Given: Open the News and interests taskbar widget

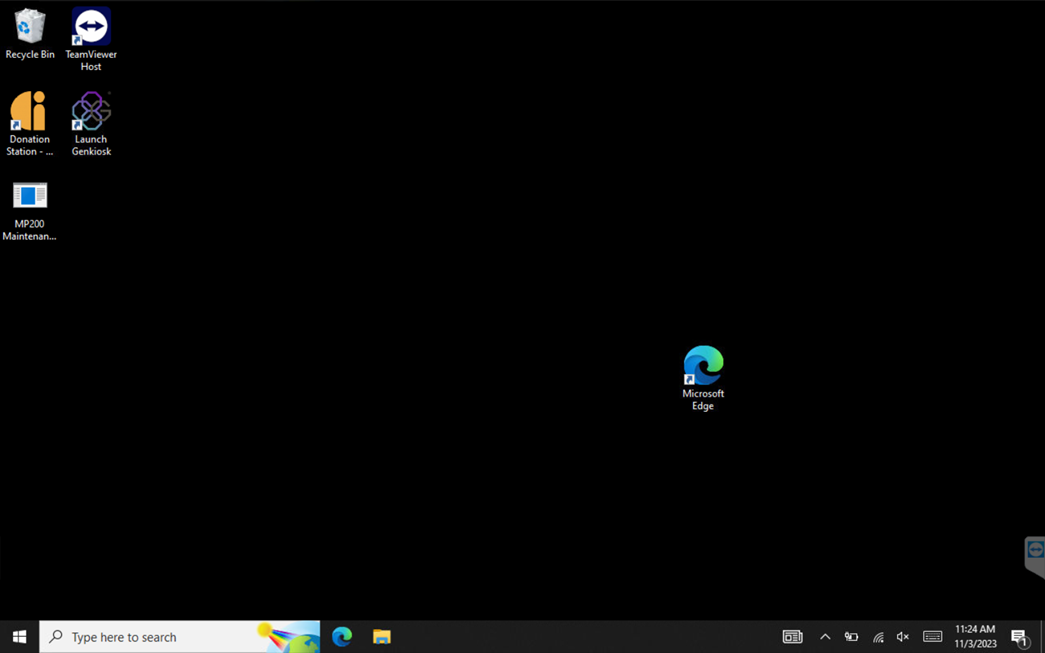Looking at the screenshot, I should [792, 637].
